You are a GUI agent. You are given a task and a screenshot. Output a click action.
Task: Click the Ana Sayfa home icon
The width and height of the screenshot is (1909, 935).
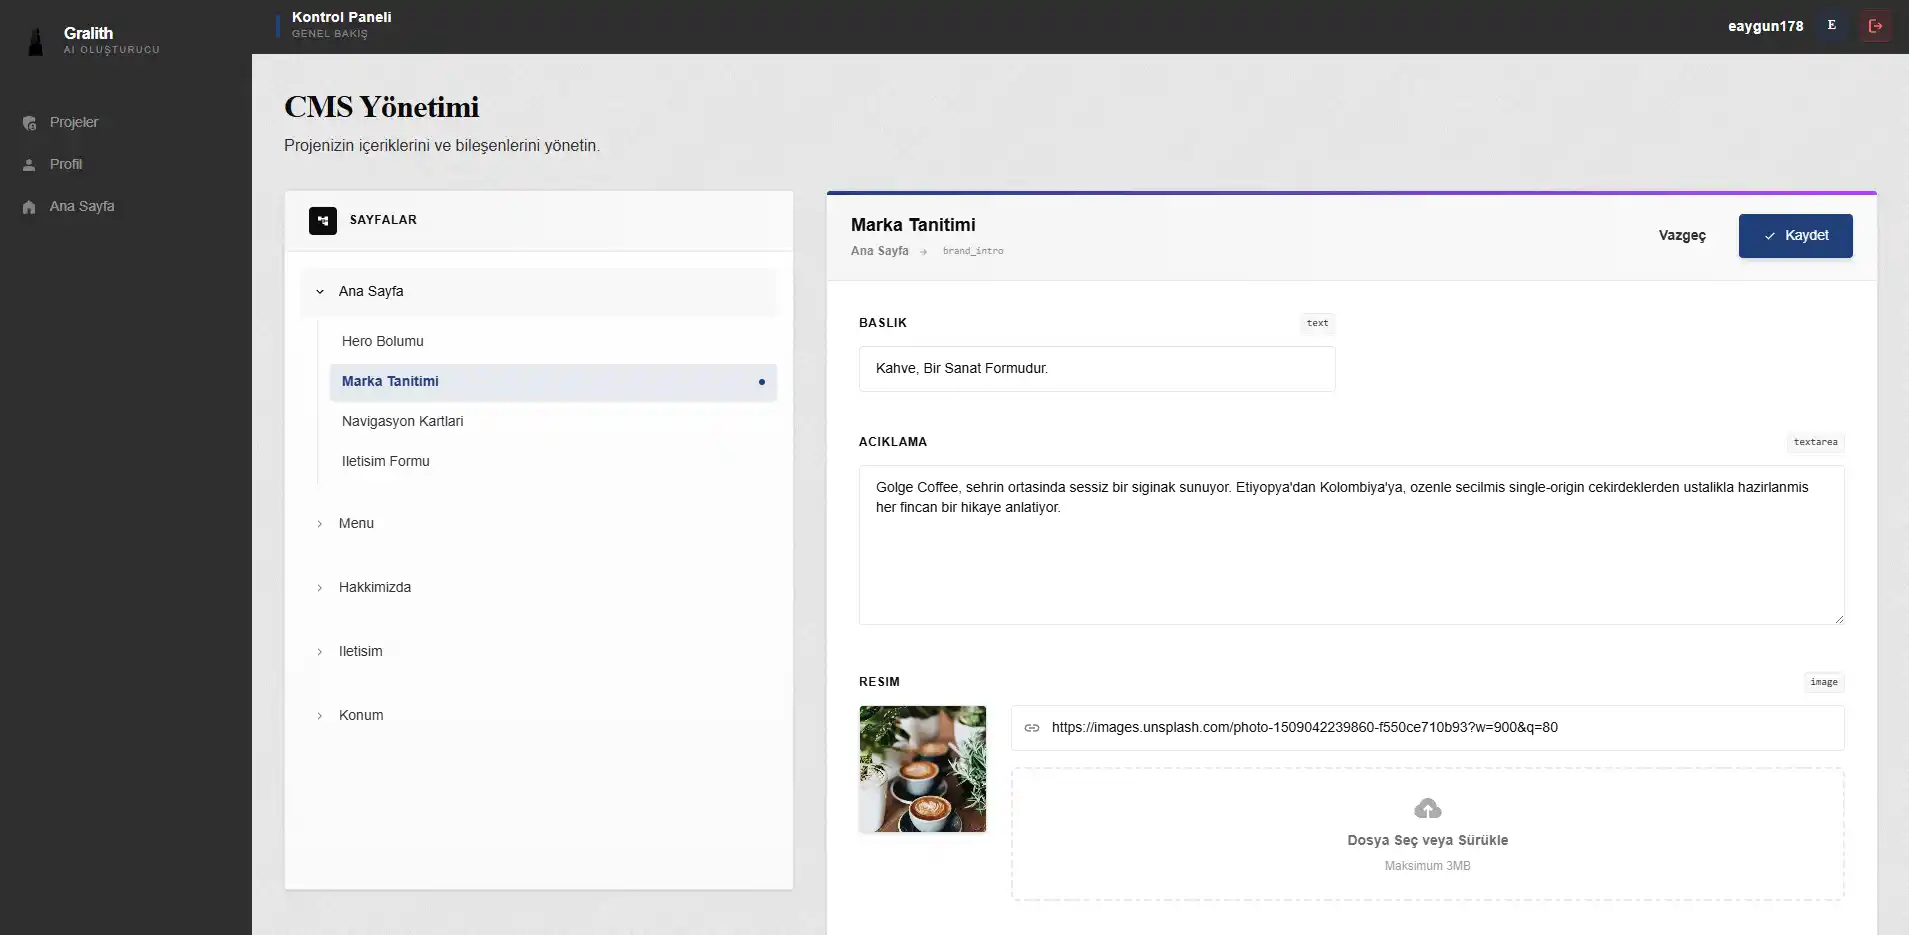click(29, 207)
